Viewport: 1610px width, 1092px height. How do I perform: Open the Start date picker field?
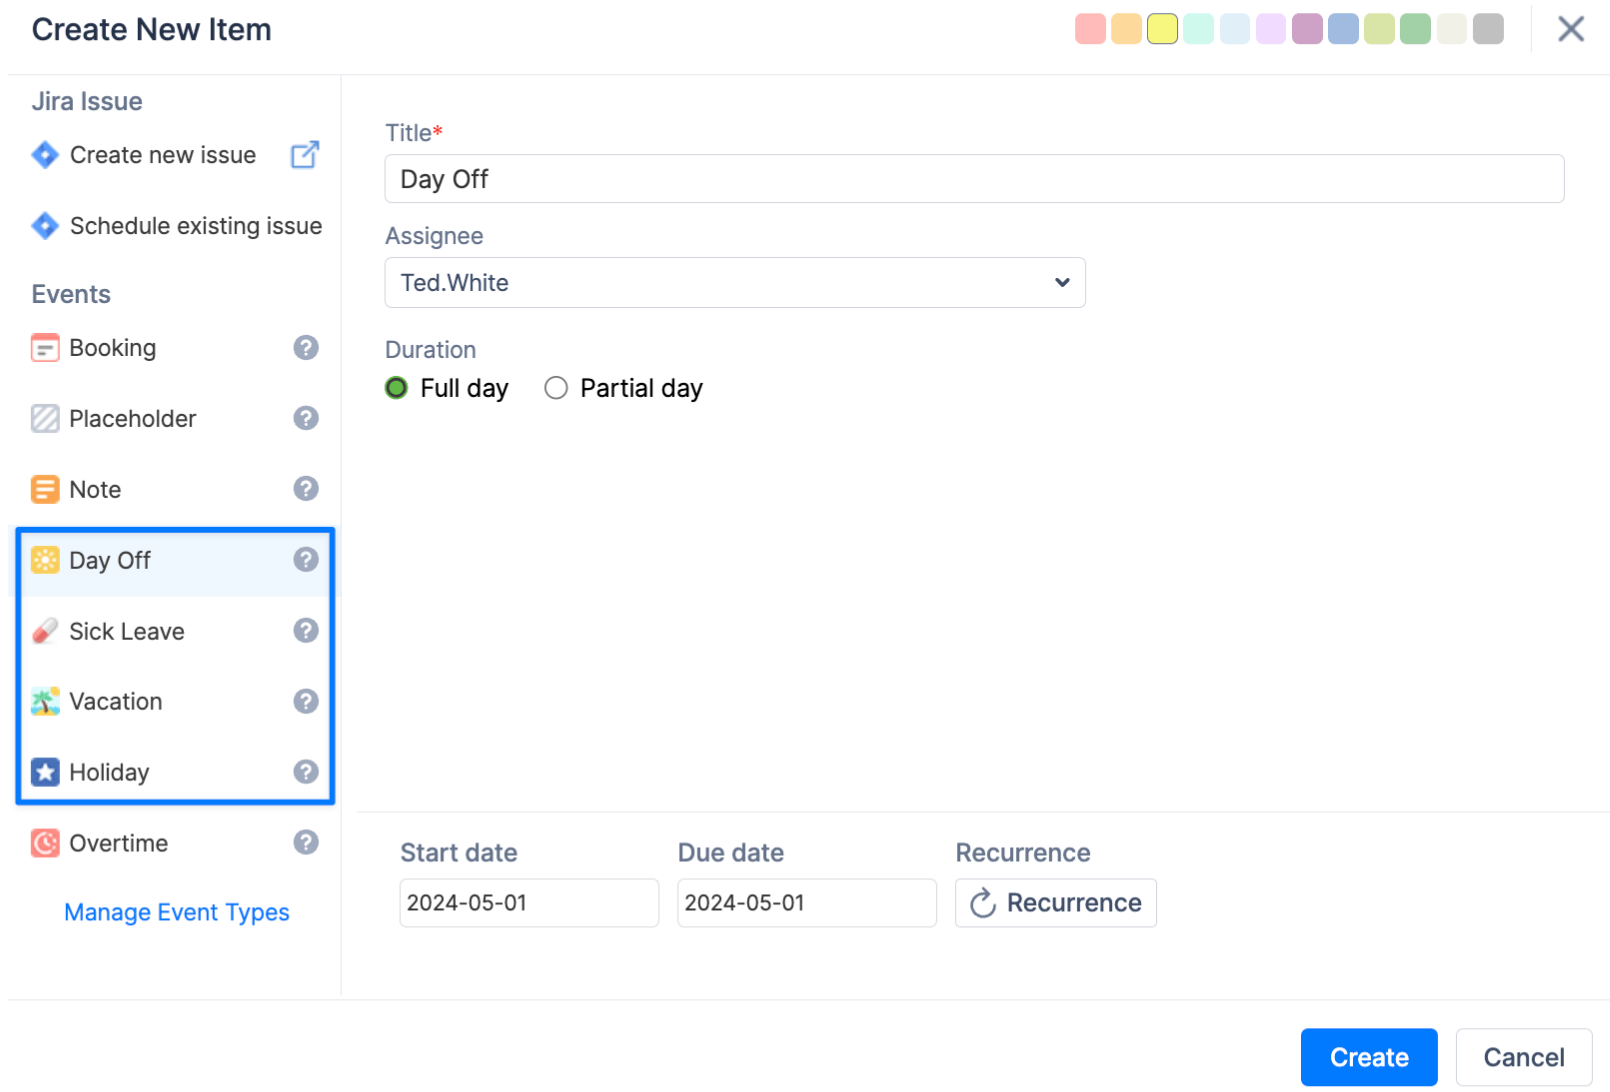pyautogui.click(x=529, y=903)
